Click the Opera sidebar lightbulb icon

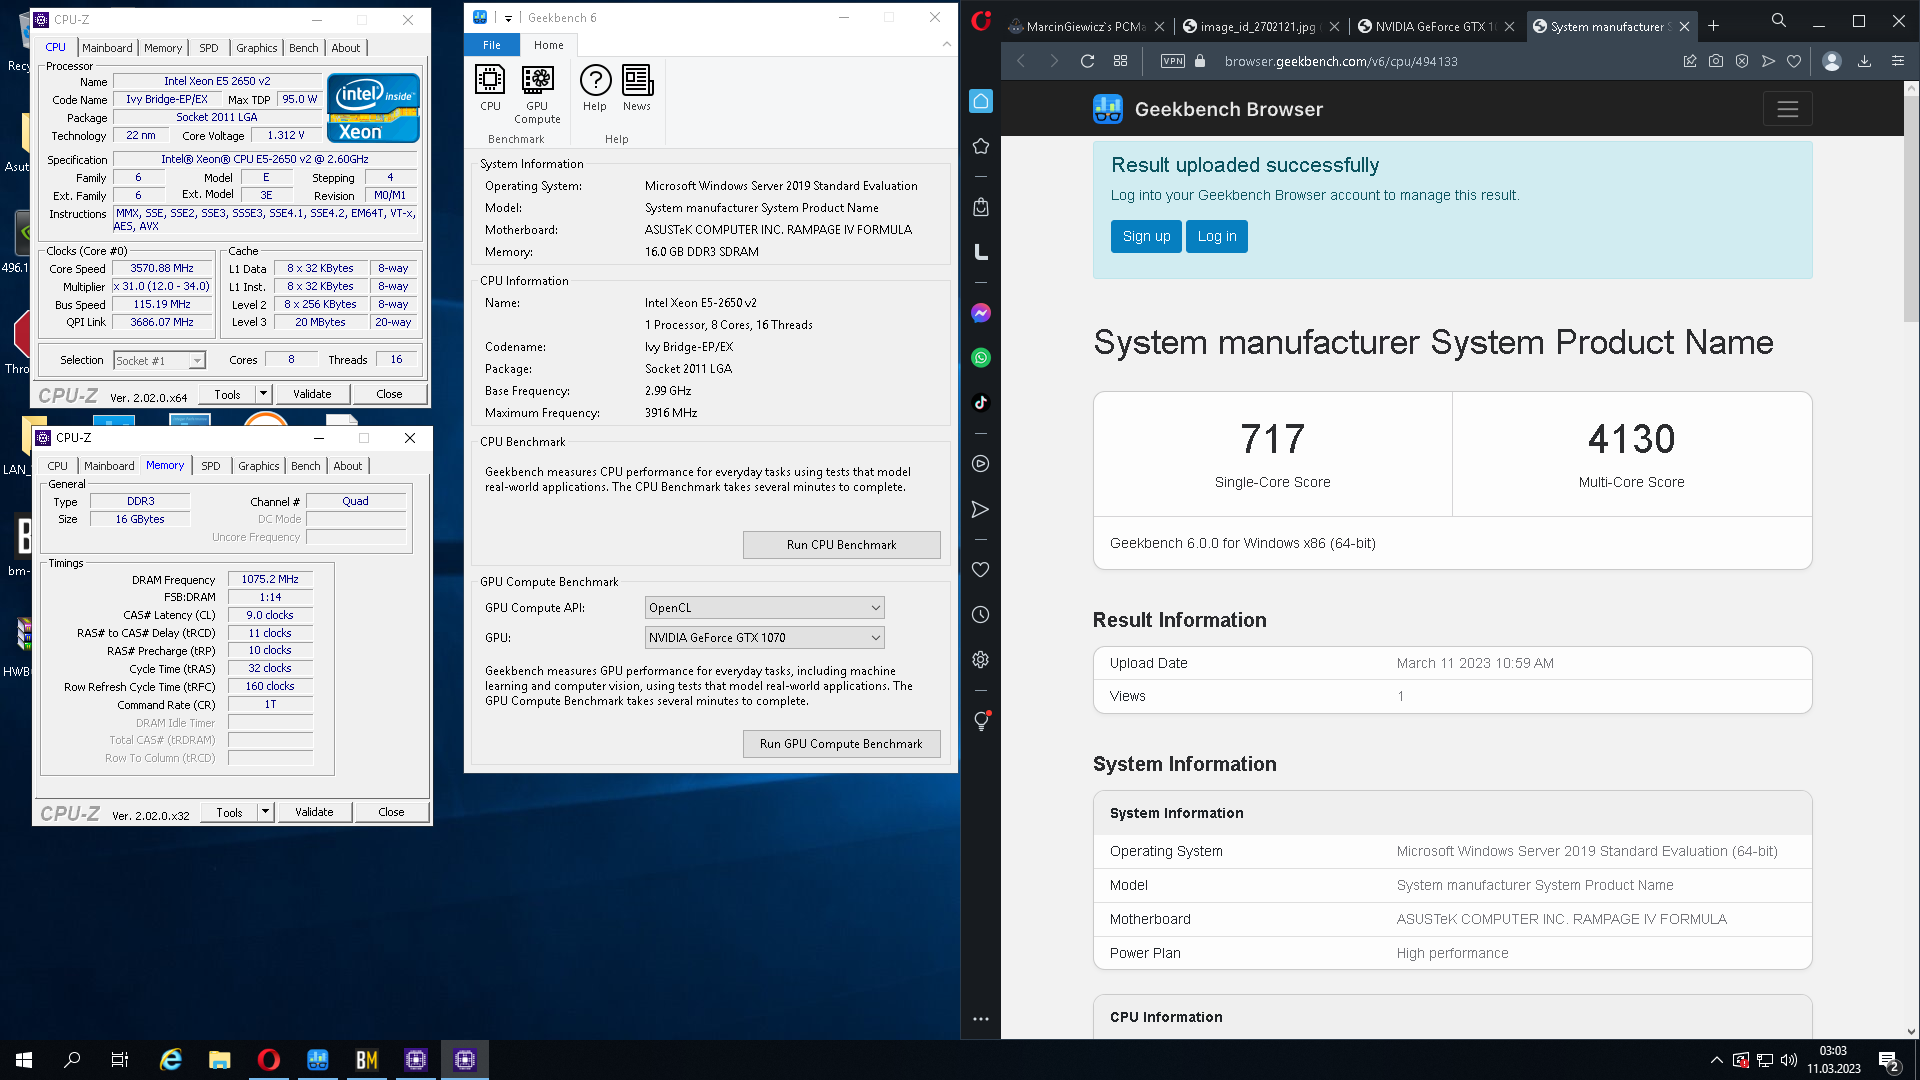[x=981, y=721]
